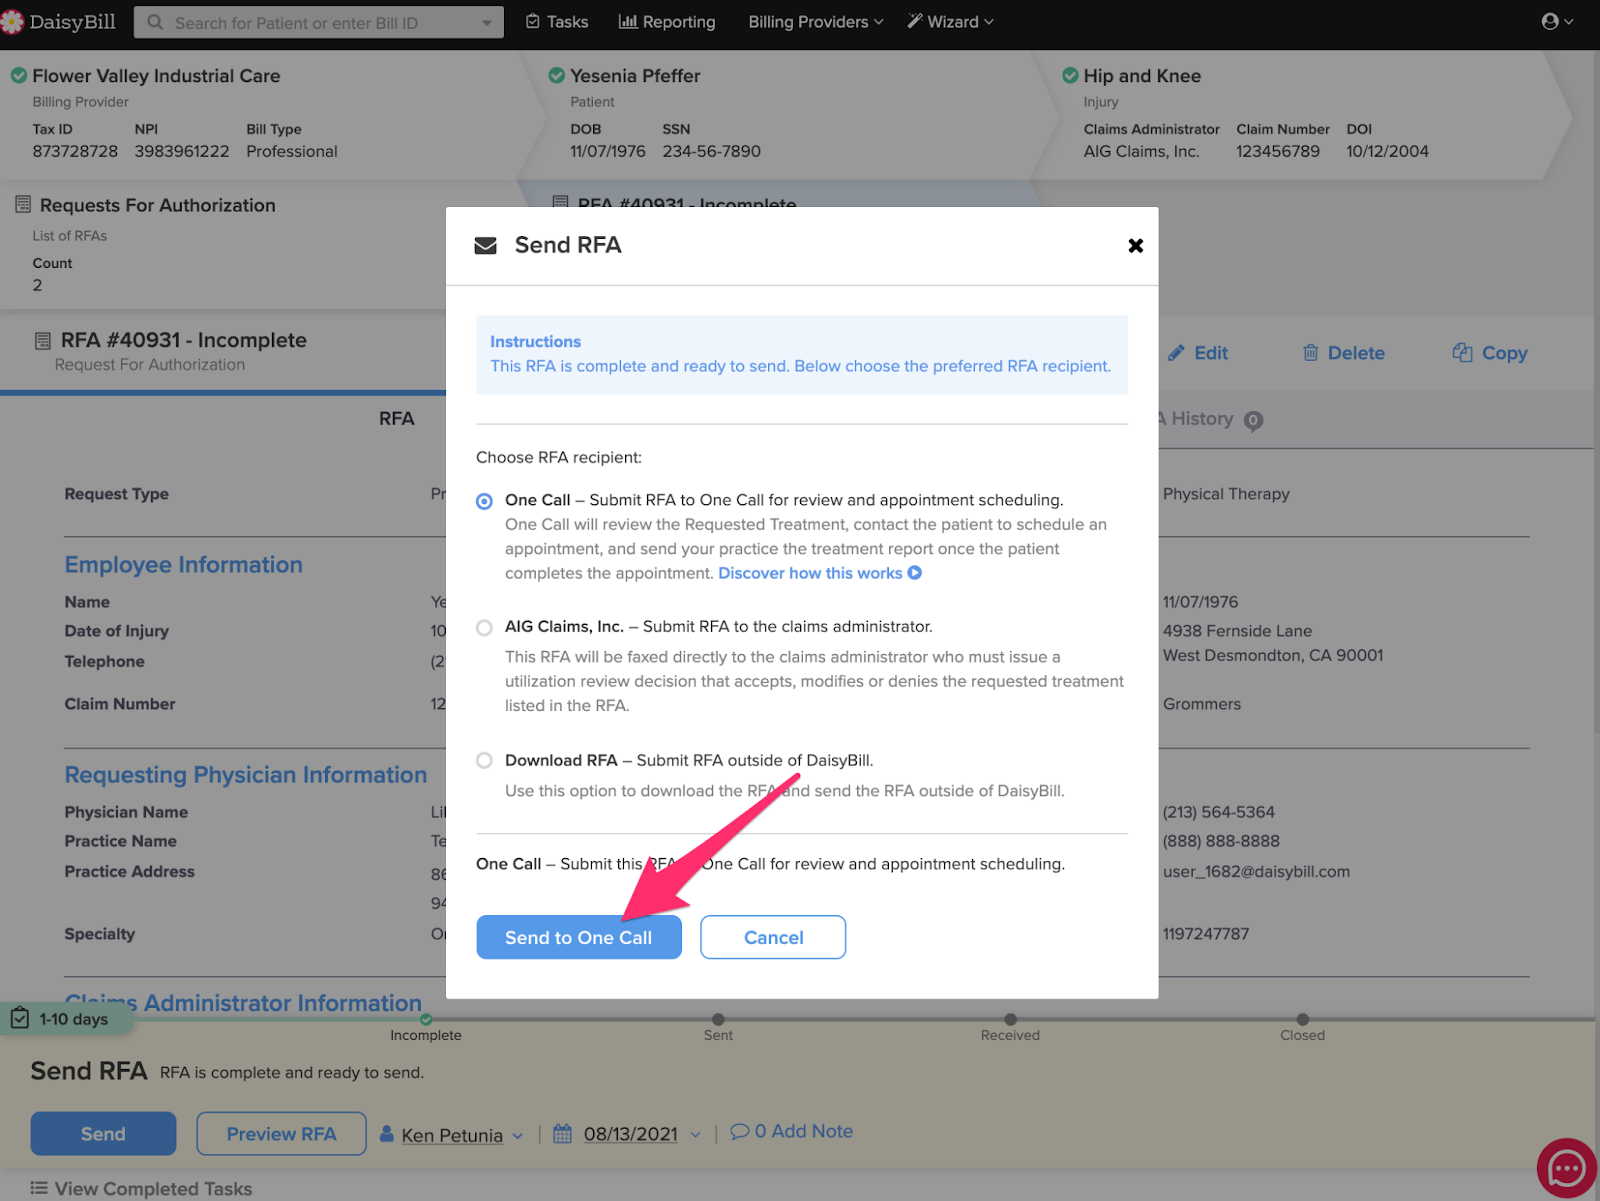This screenshot has width=1600, height=1201.
Task: Click the Incomplete progress step marker
Action: click(426, 1019)
